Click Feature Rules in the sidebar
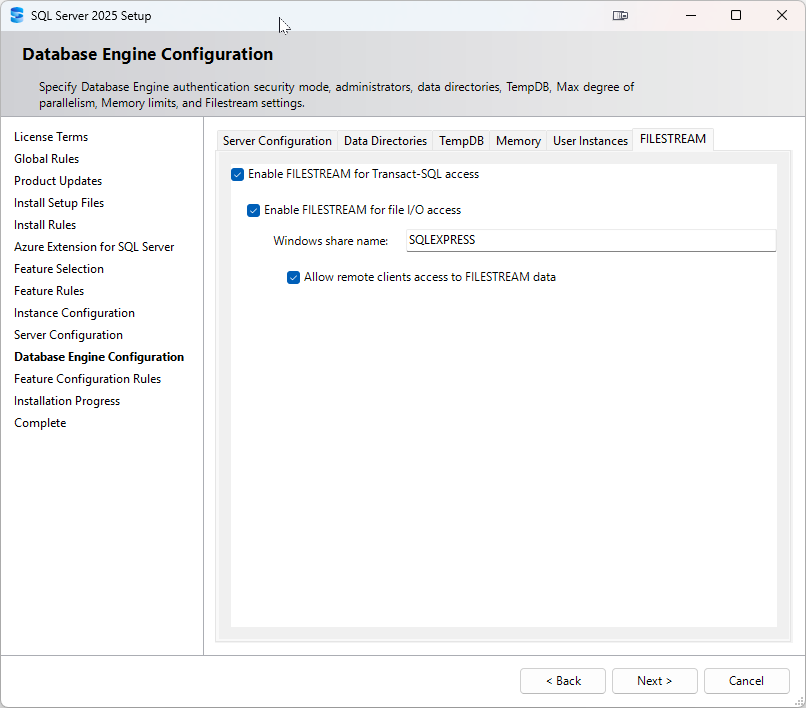 (x=49, y=291)
